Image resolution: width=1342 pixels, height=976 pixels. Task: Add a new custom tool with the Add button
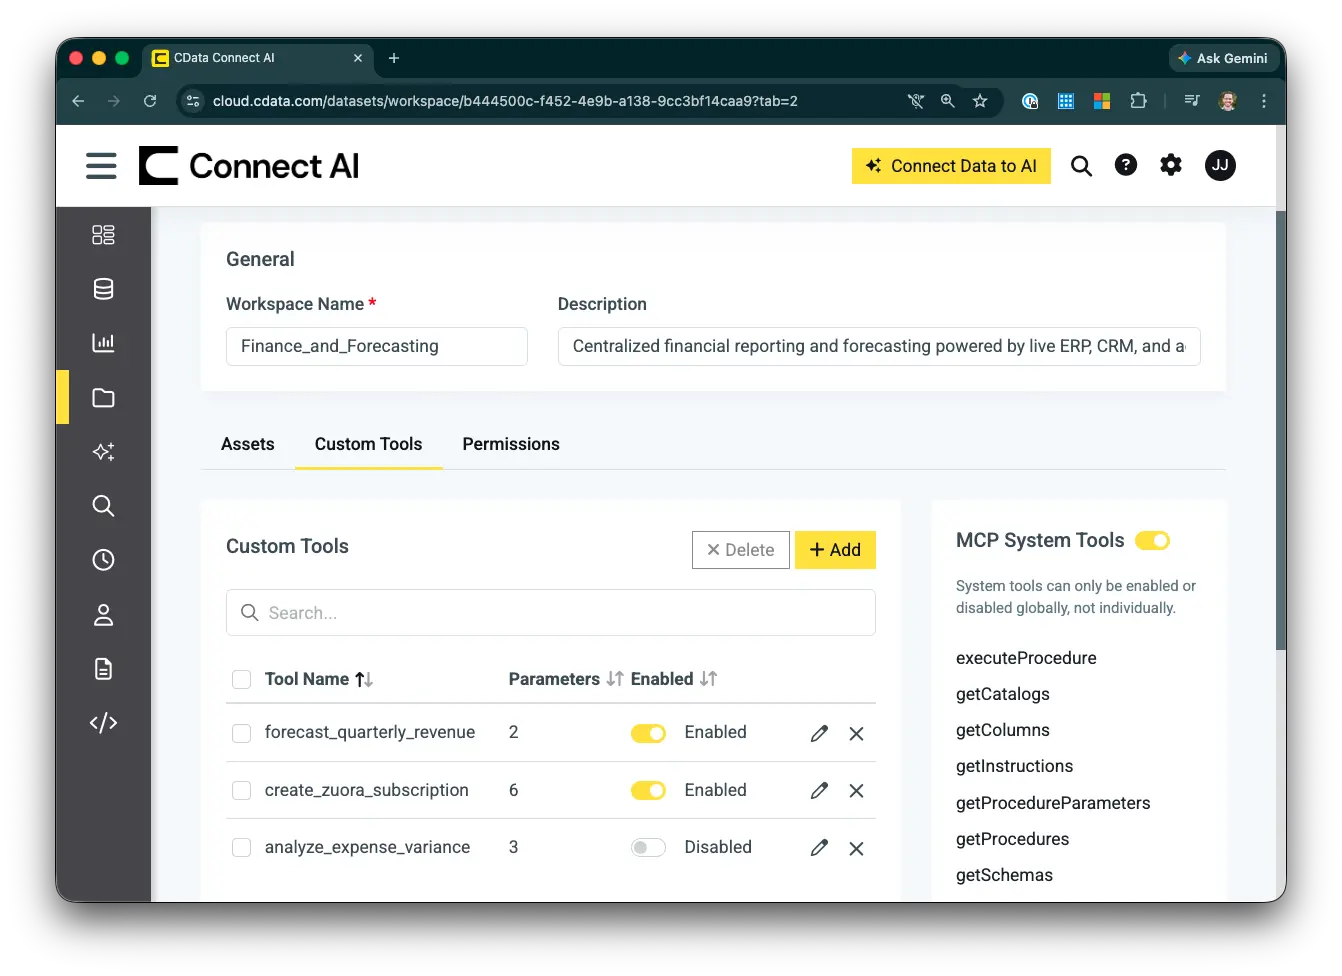click(x=835, y=549)
